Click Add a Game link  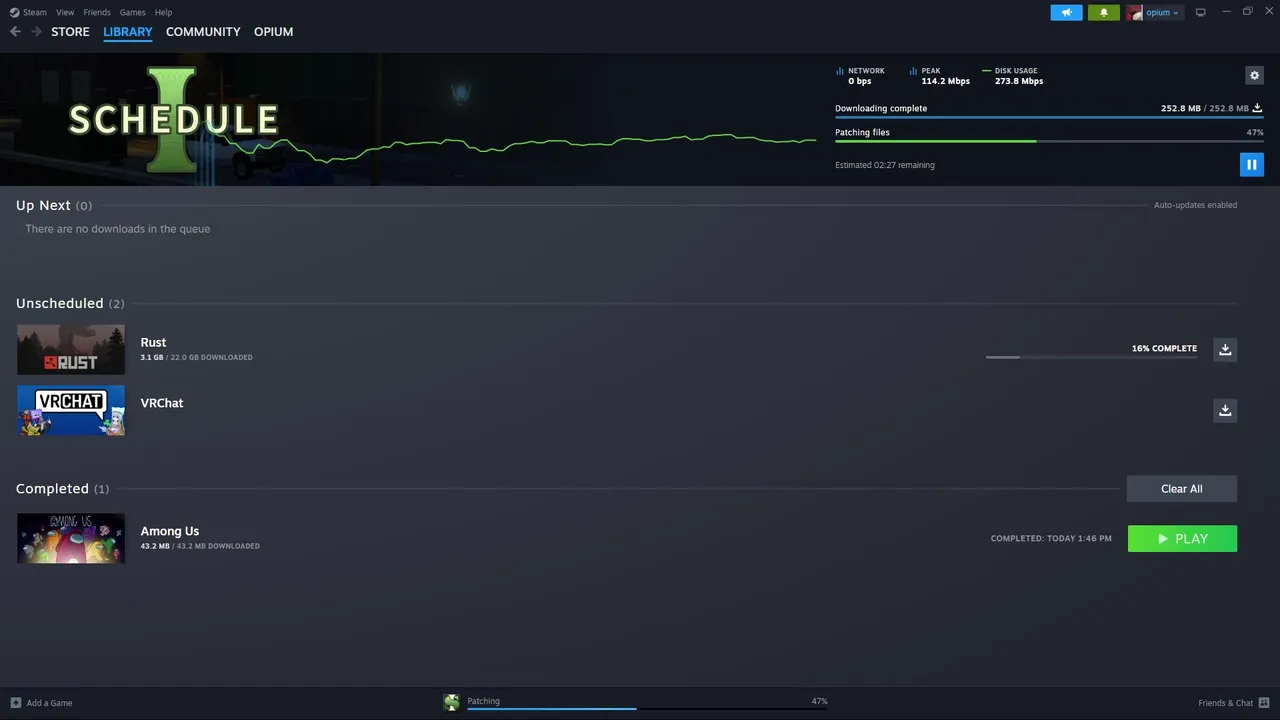pyautogui.click(x=49, y=703)
